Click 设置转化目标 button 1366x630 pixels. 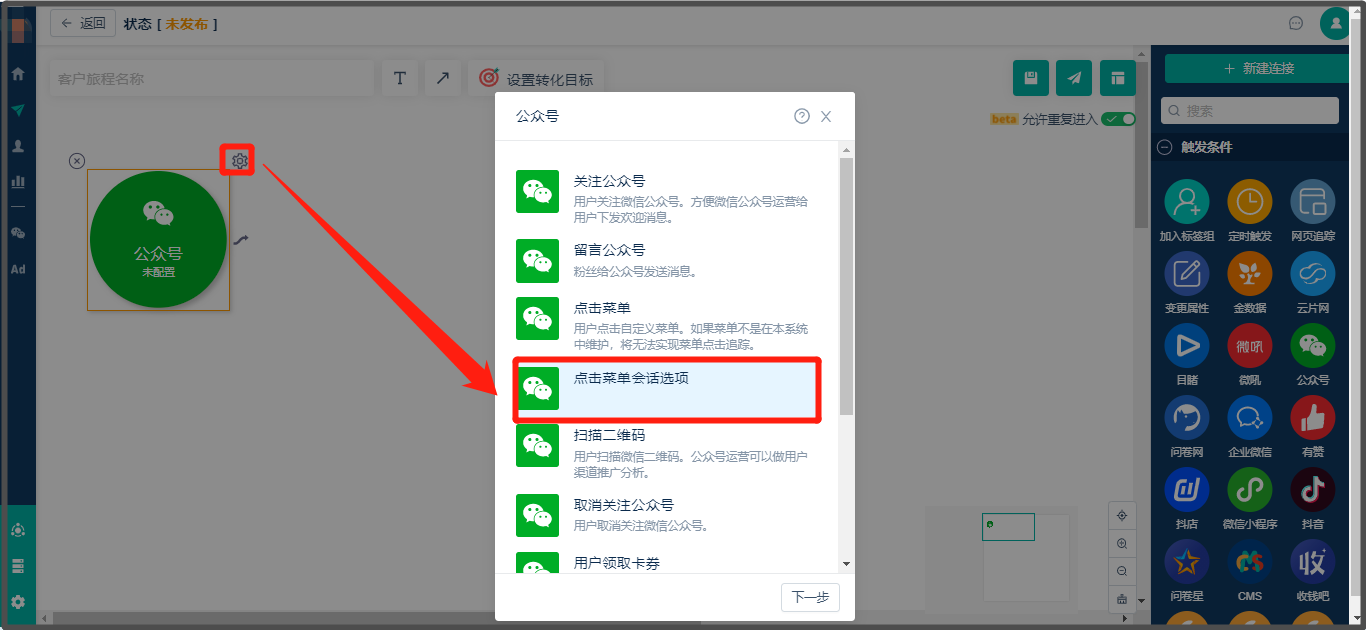click(536, 78)
